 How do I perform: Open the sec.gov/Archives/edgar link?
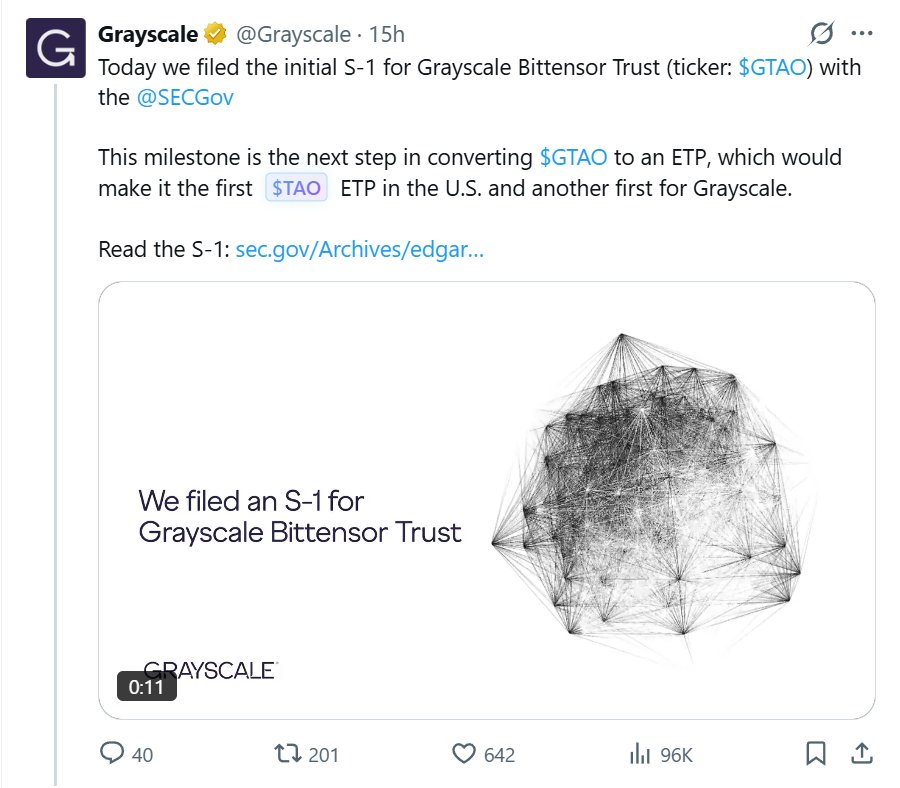click(360, 249)
